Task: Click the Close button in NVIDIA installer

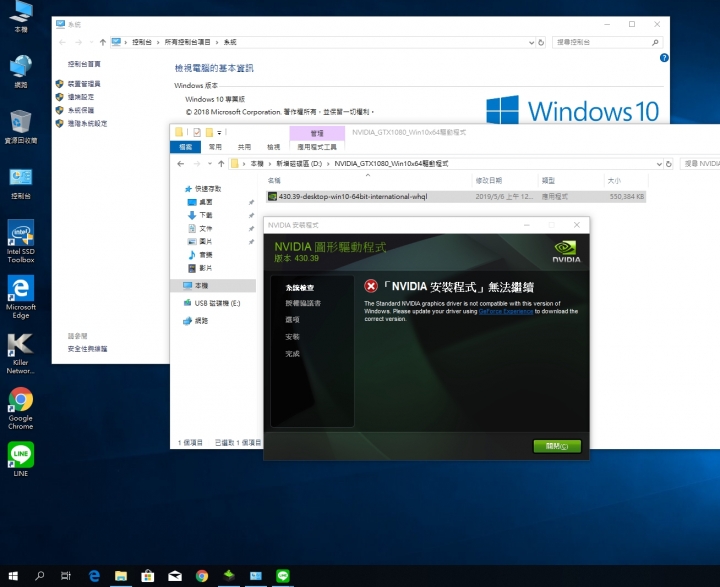Action: (x=557, y=446)
